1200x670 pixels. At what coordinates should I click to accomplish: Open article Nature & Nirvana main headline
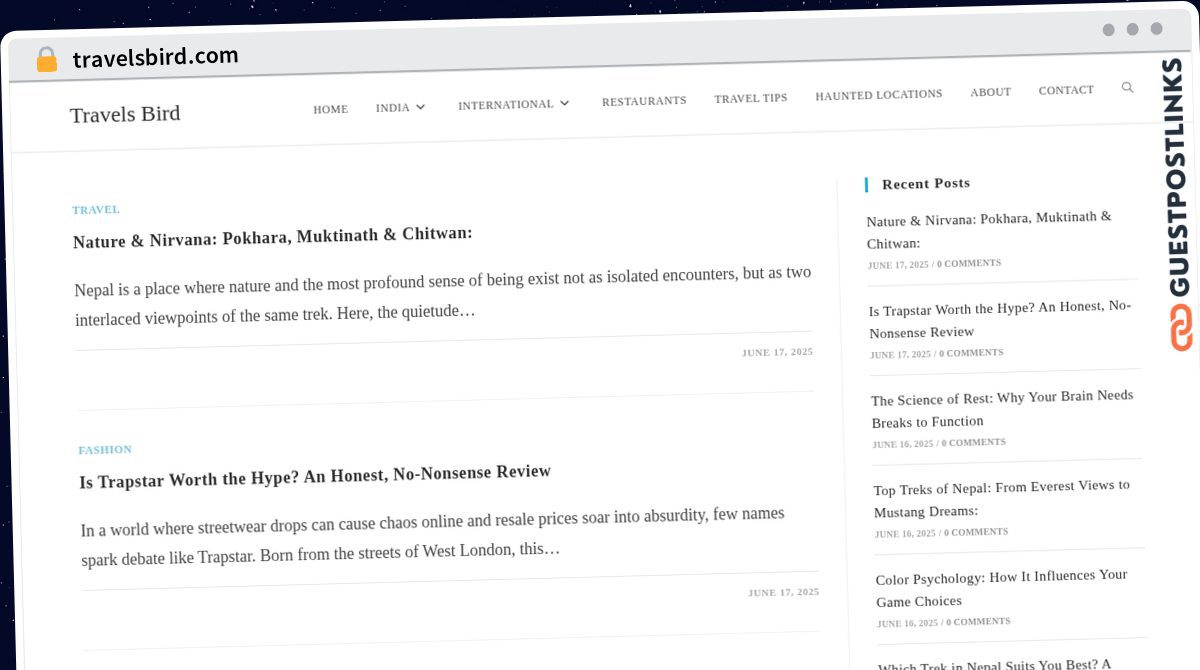coord(272,238)
